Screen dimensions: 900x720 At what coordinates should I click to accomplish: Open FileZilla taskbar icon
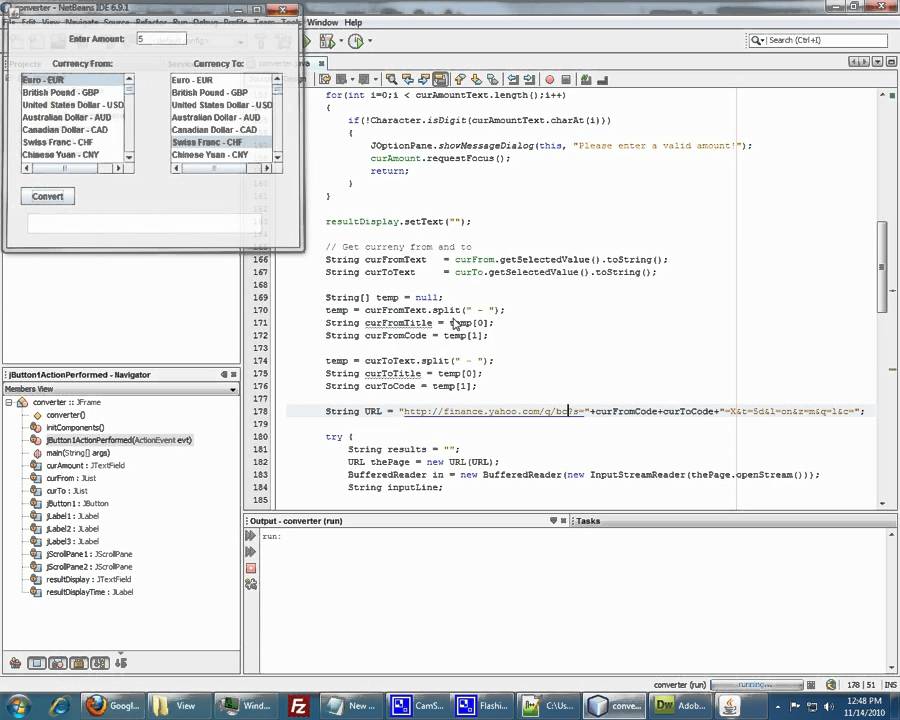pyautogui.click(x=298, y=706)
